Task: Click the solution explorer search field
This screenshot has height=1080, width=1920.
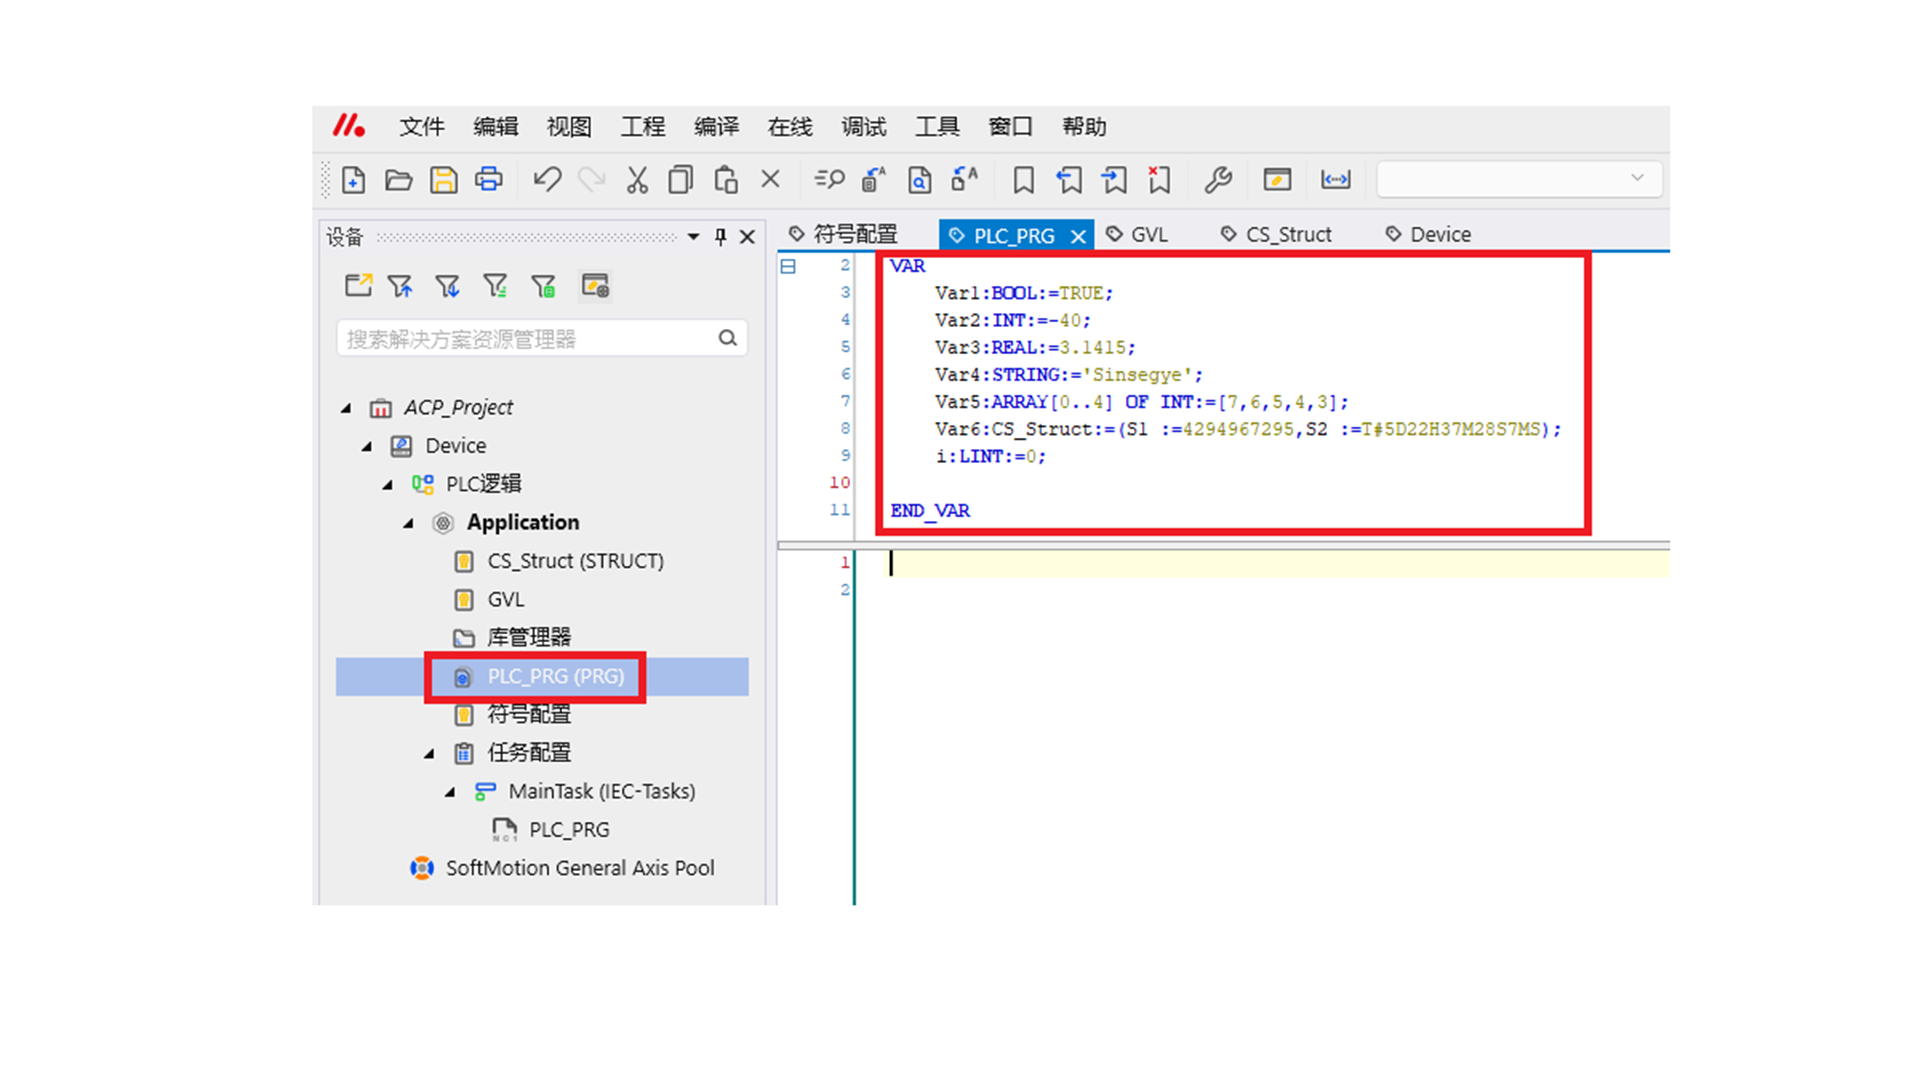Action: coord(528,339)
